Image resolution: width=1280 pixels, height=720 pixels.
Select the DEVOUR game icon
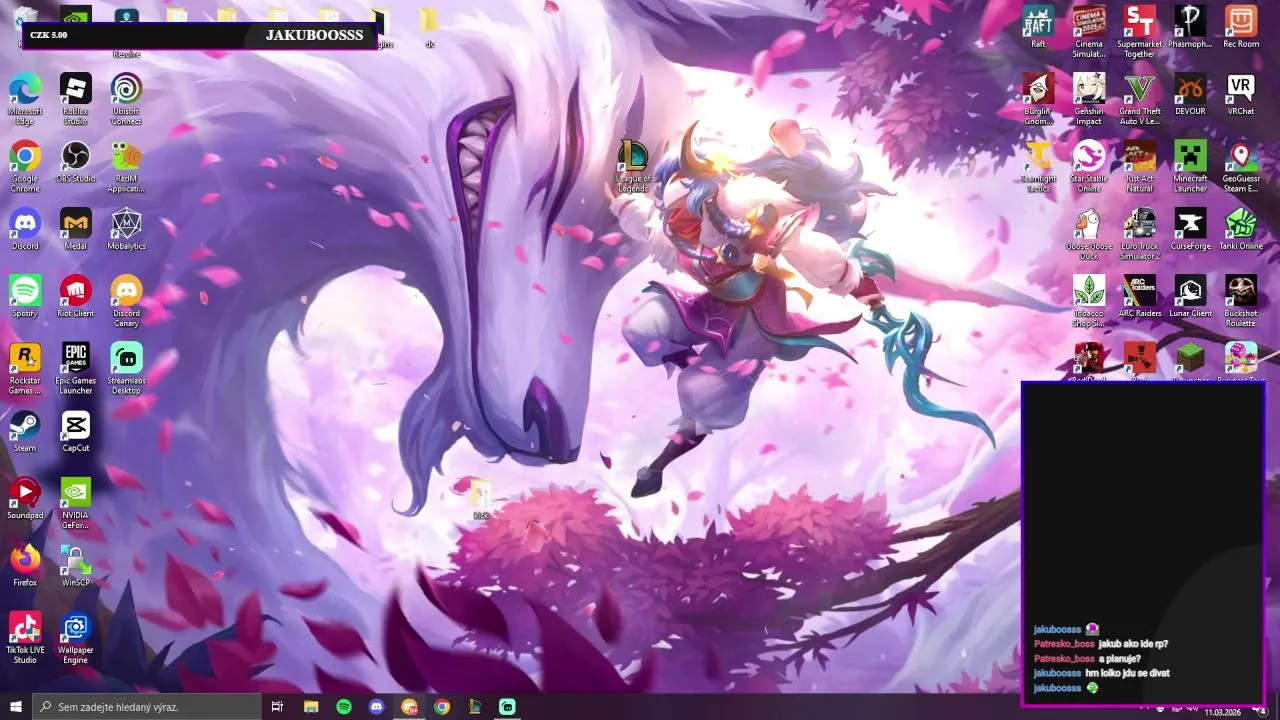tap(1190, 94)
